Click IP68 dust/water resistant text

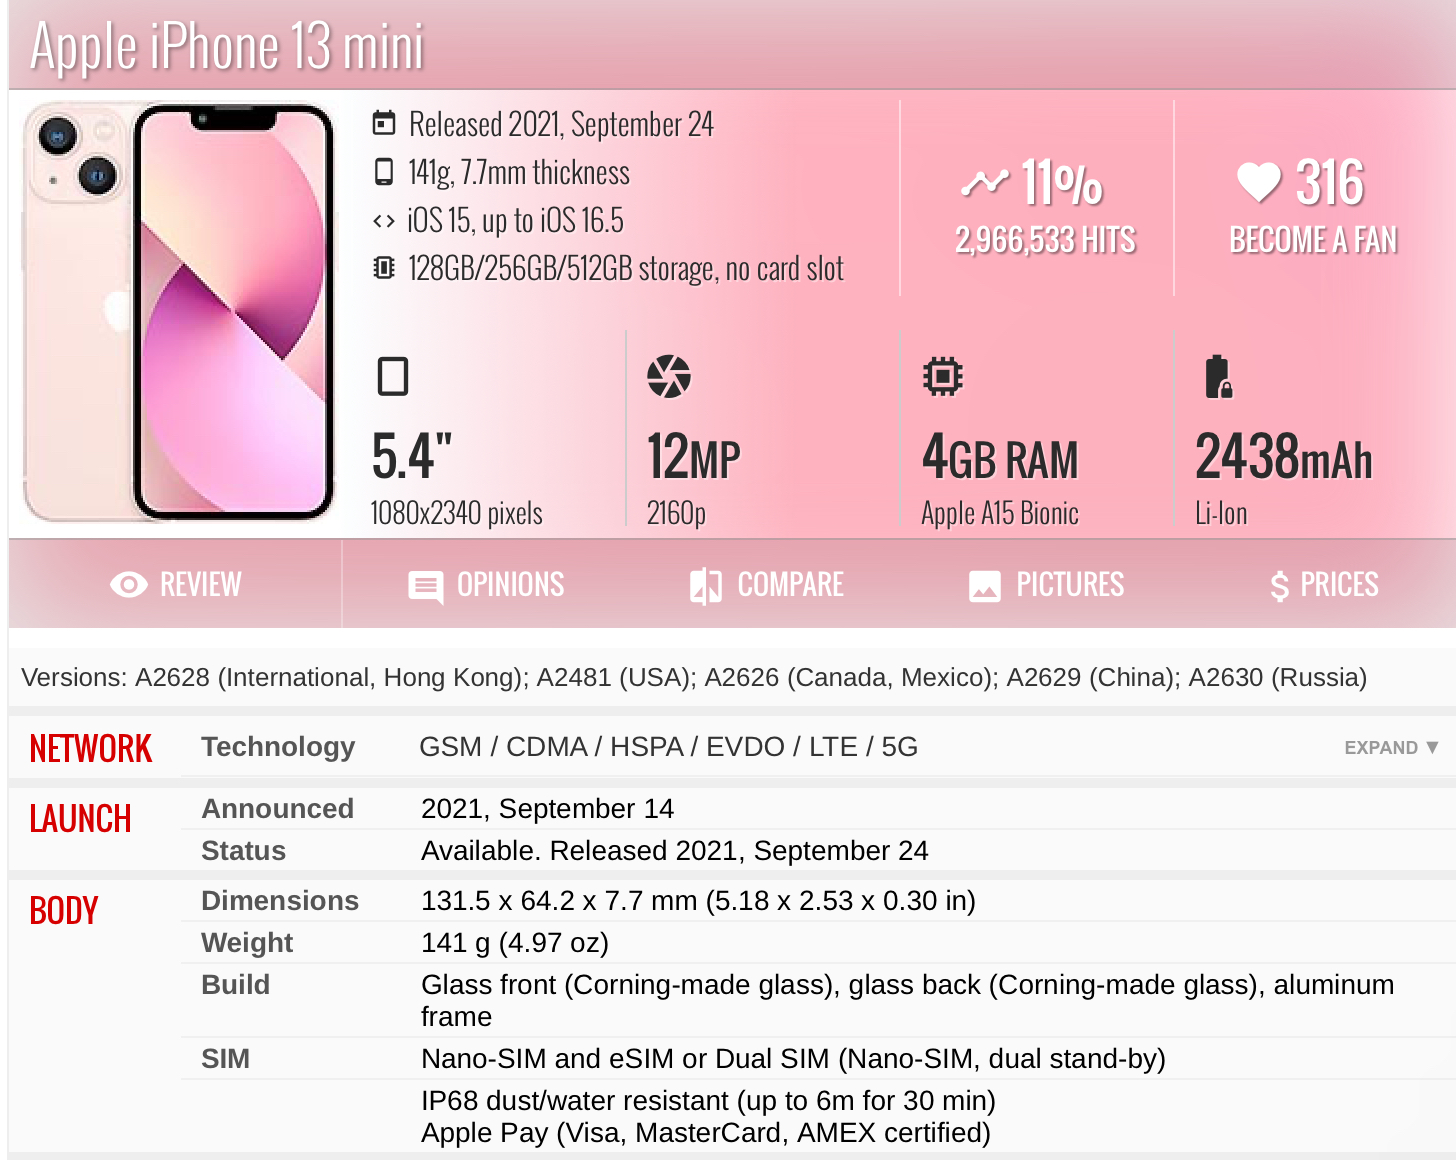tap(708, 1100)
